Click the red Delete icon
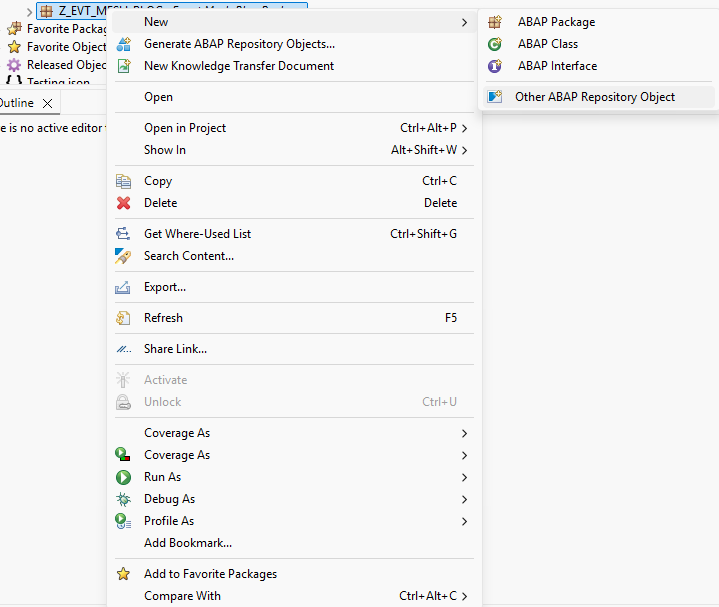719x607 pixels. click(x=124, y=203)
